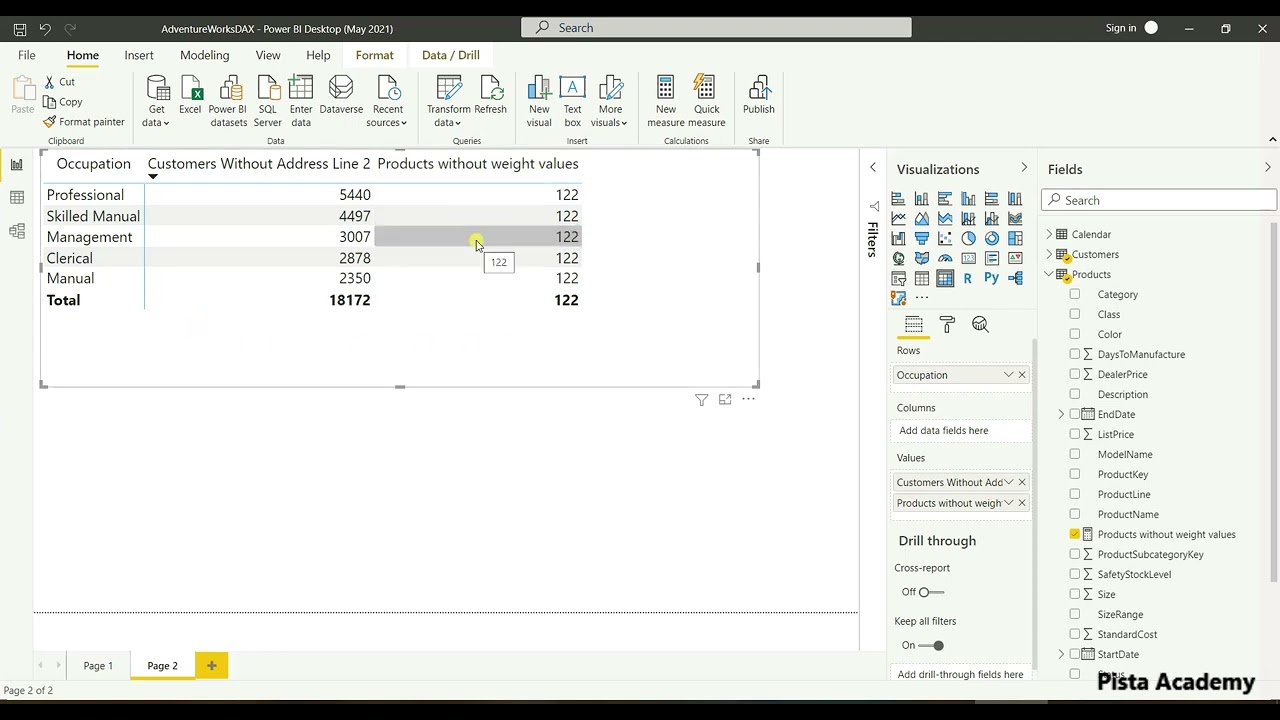Select the pie chart visual
The width and height of the screenshot is (1280, 720).
pos(968,238)
